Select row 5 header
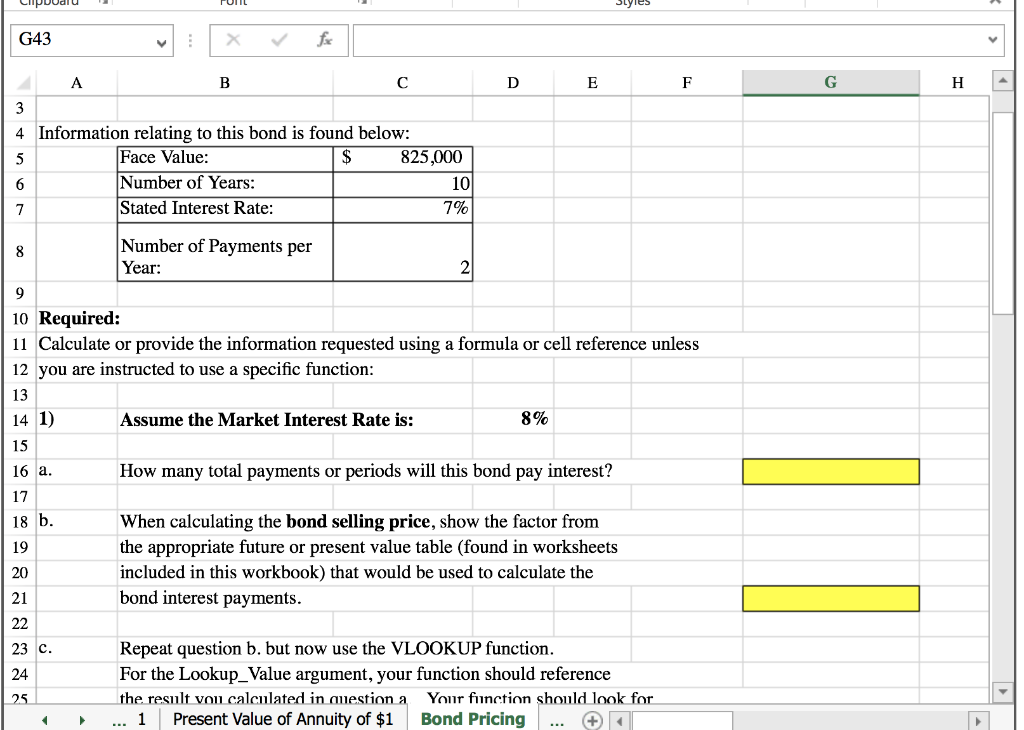1024x730 pixels. 20,159
